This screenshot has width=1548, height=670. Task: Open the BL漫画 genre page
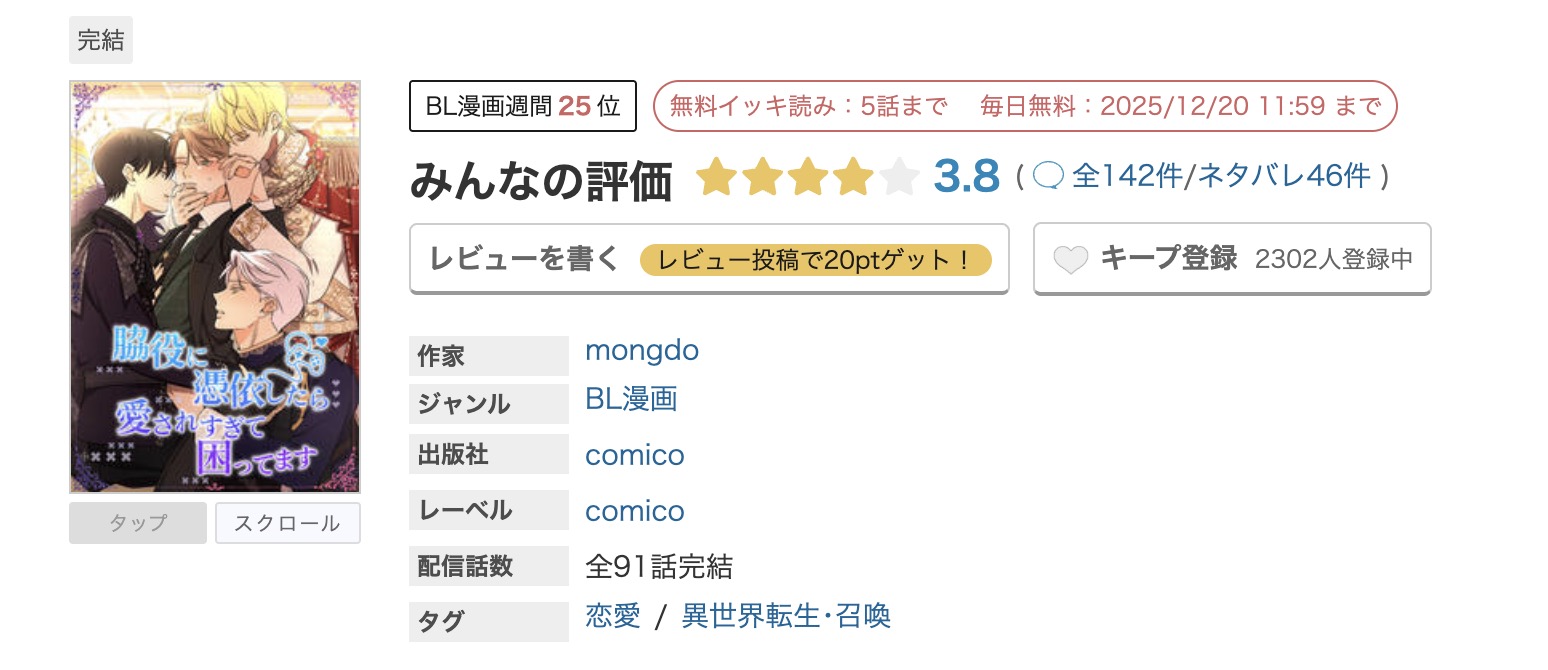pos(631,398)
